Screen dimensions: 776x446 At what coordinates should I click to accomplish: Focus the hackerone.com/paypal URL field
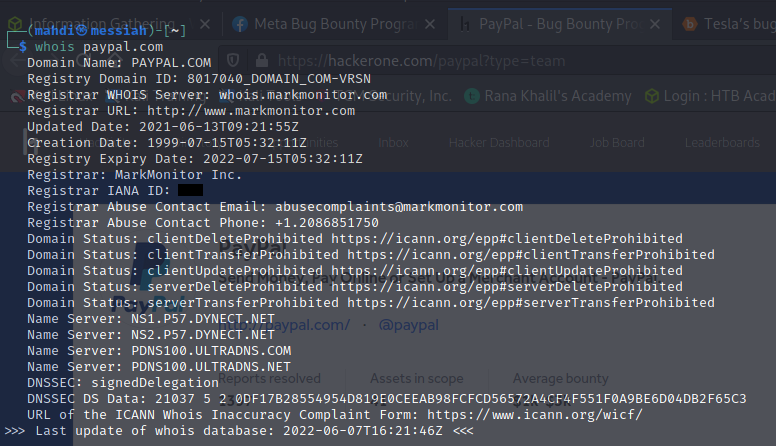pyautogui.click(x=495, y=60)
